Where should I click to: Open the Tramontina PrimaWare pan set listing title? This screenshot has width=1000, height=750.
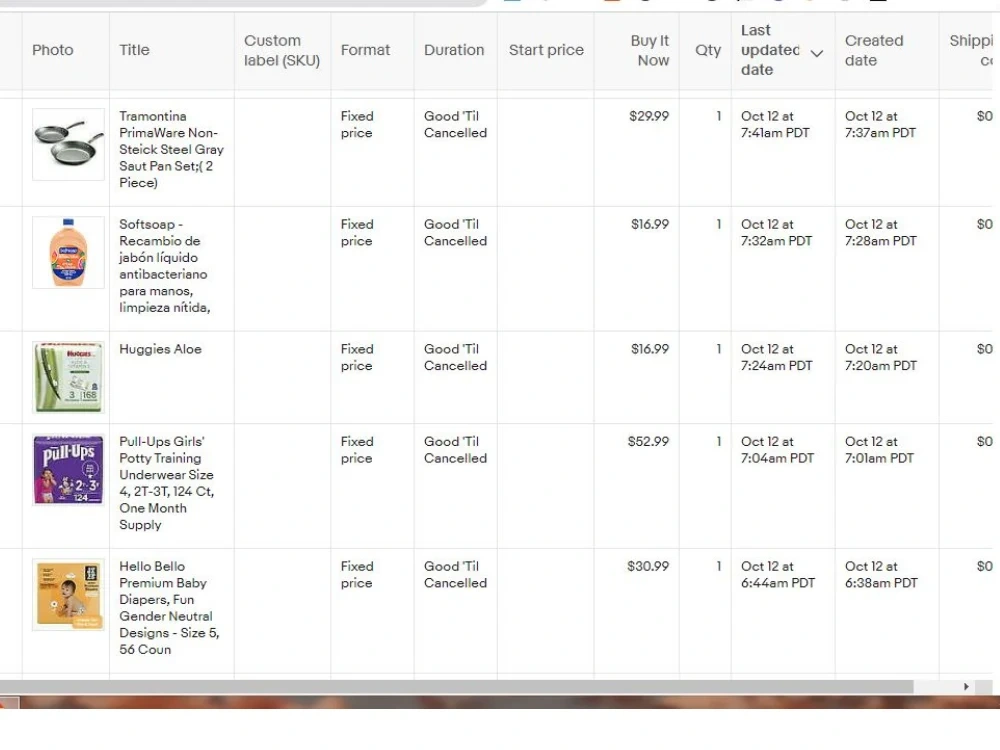[x=172, y=149]
